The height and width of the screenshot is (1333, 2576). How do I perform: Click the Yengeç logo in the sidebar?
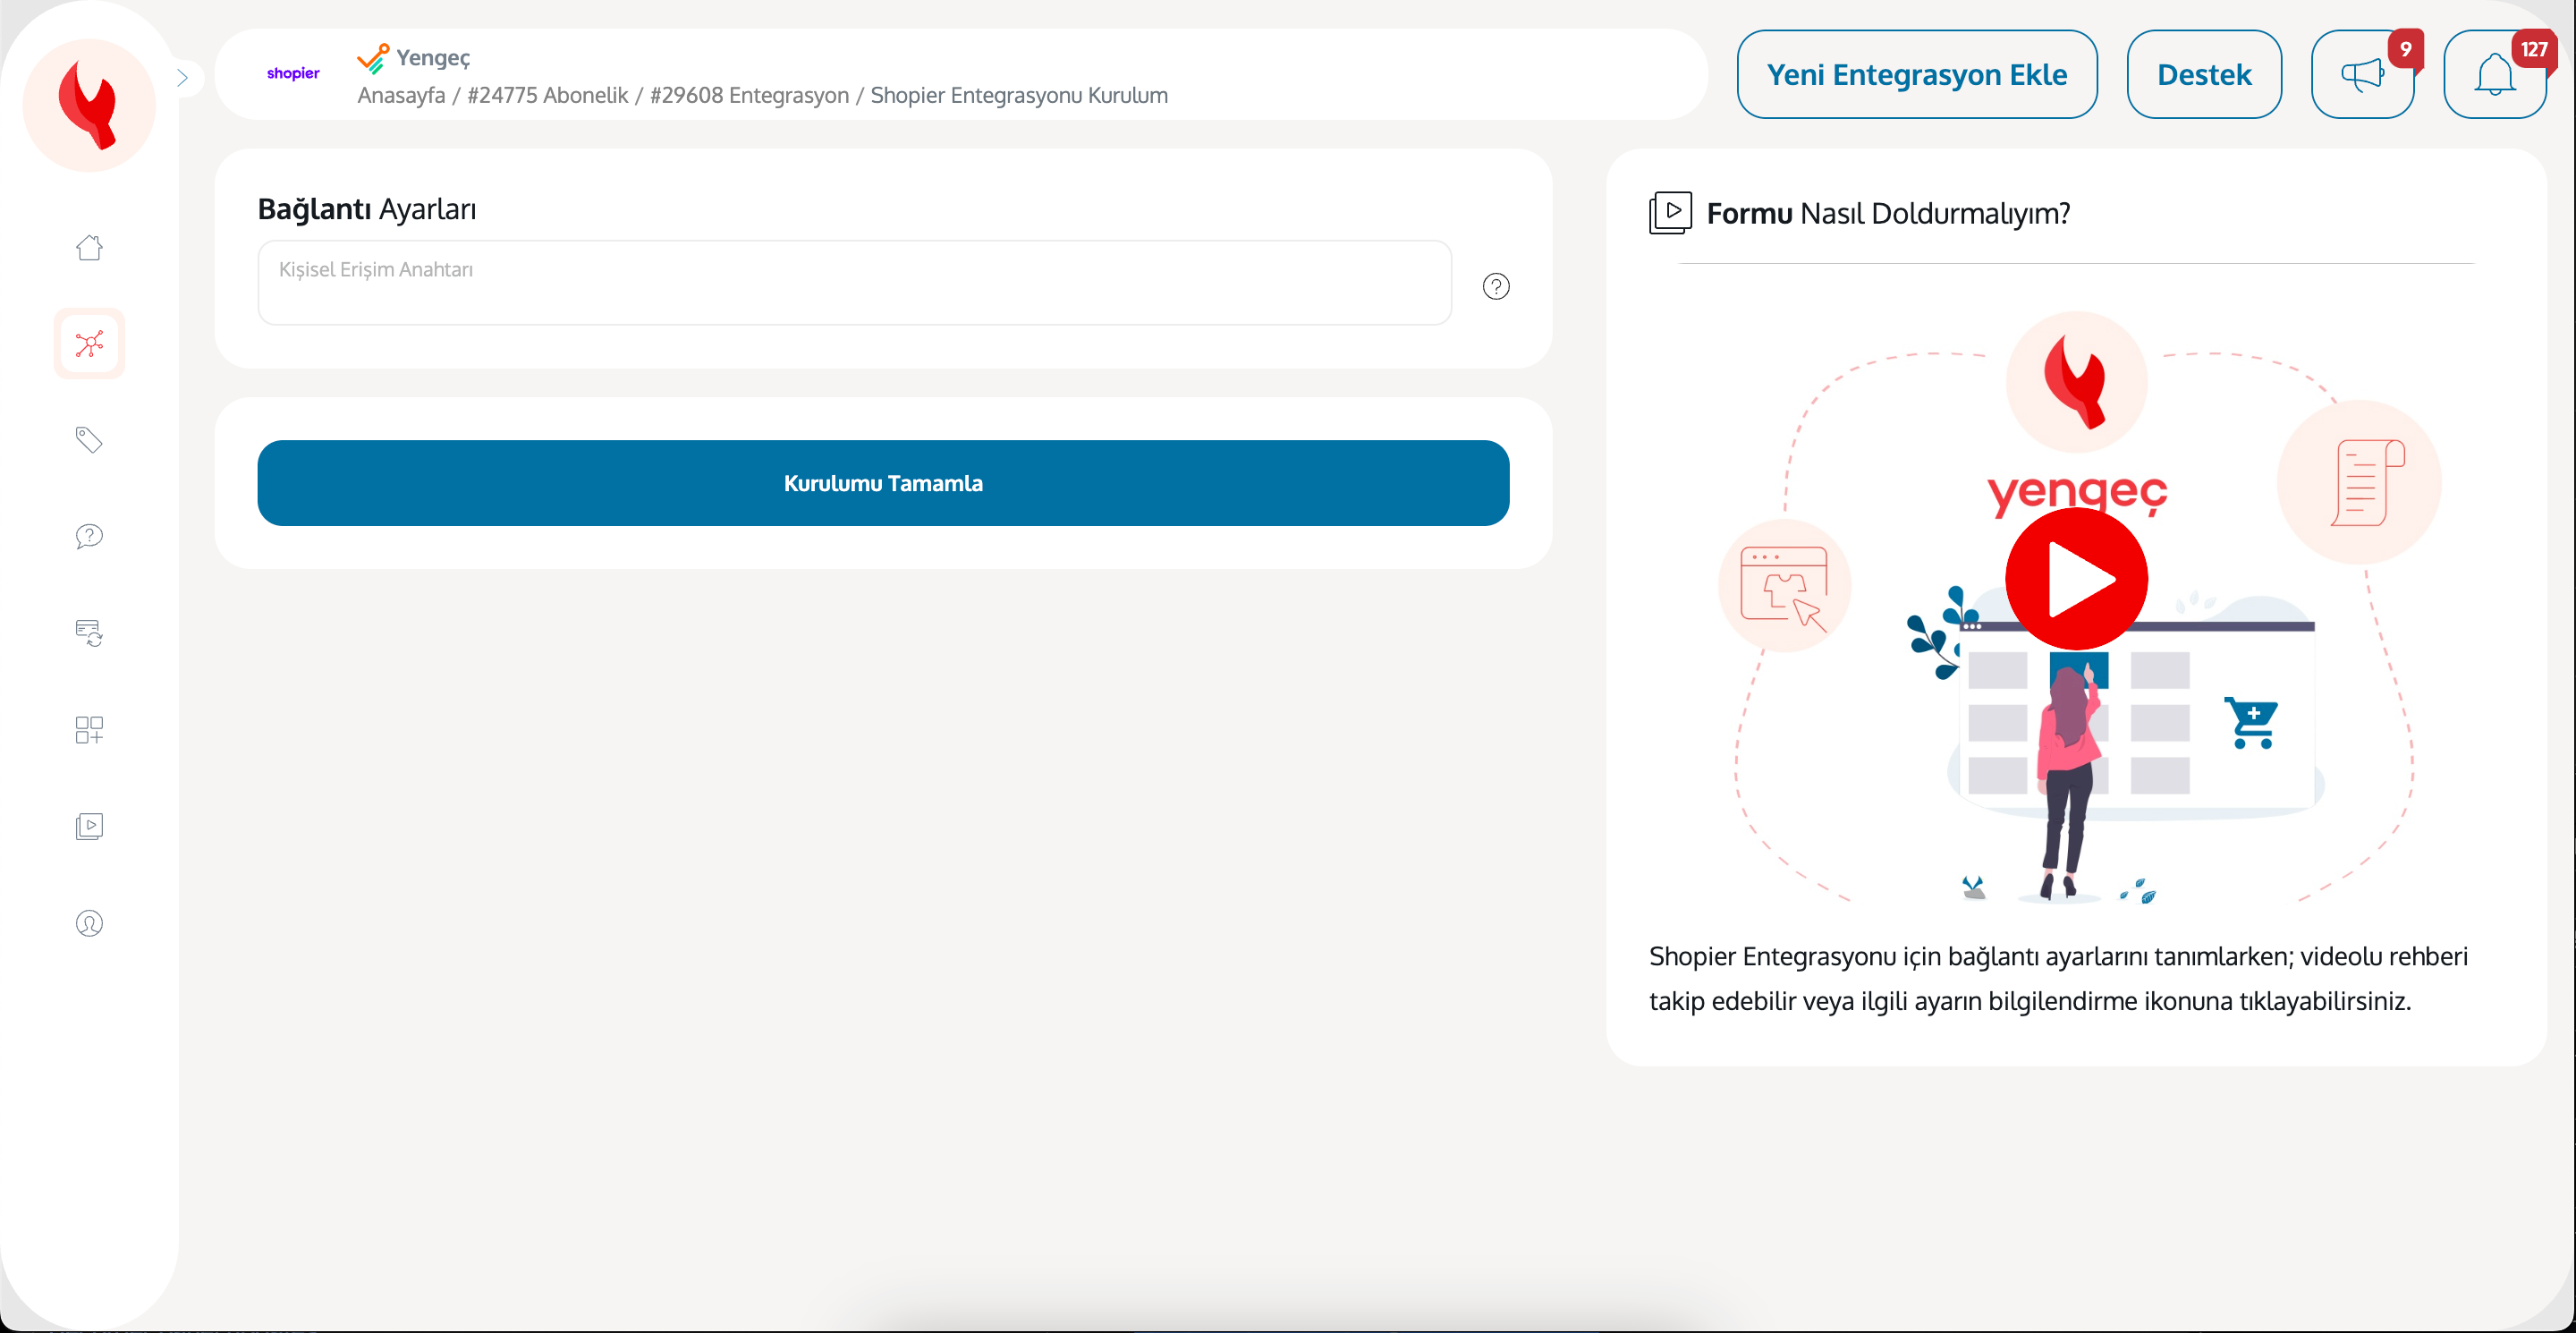tap(89, 105)
